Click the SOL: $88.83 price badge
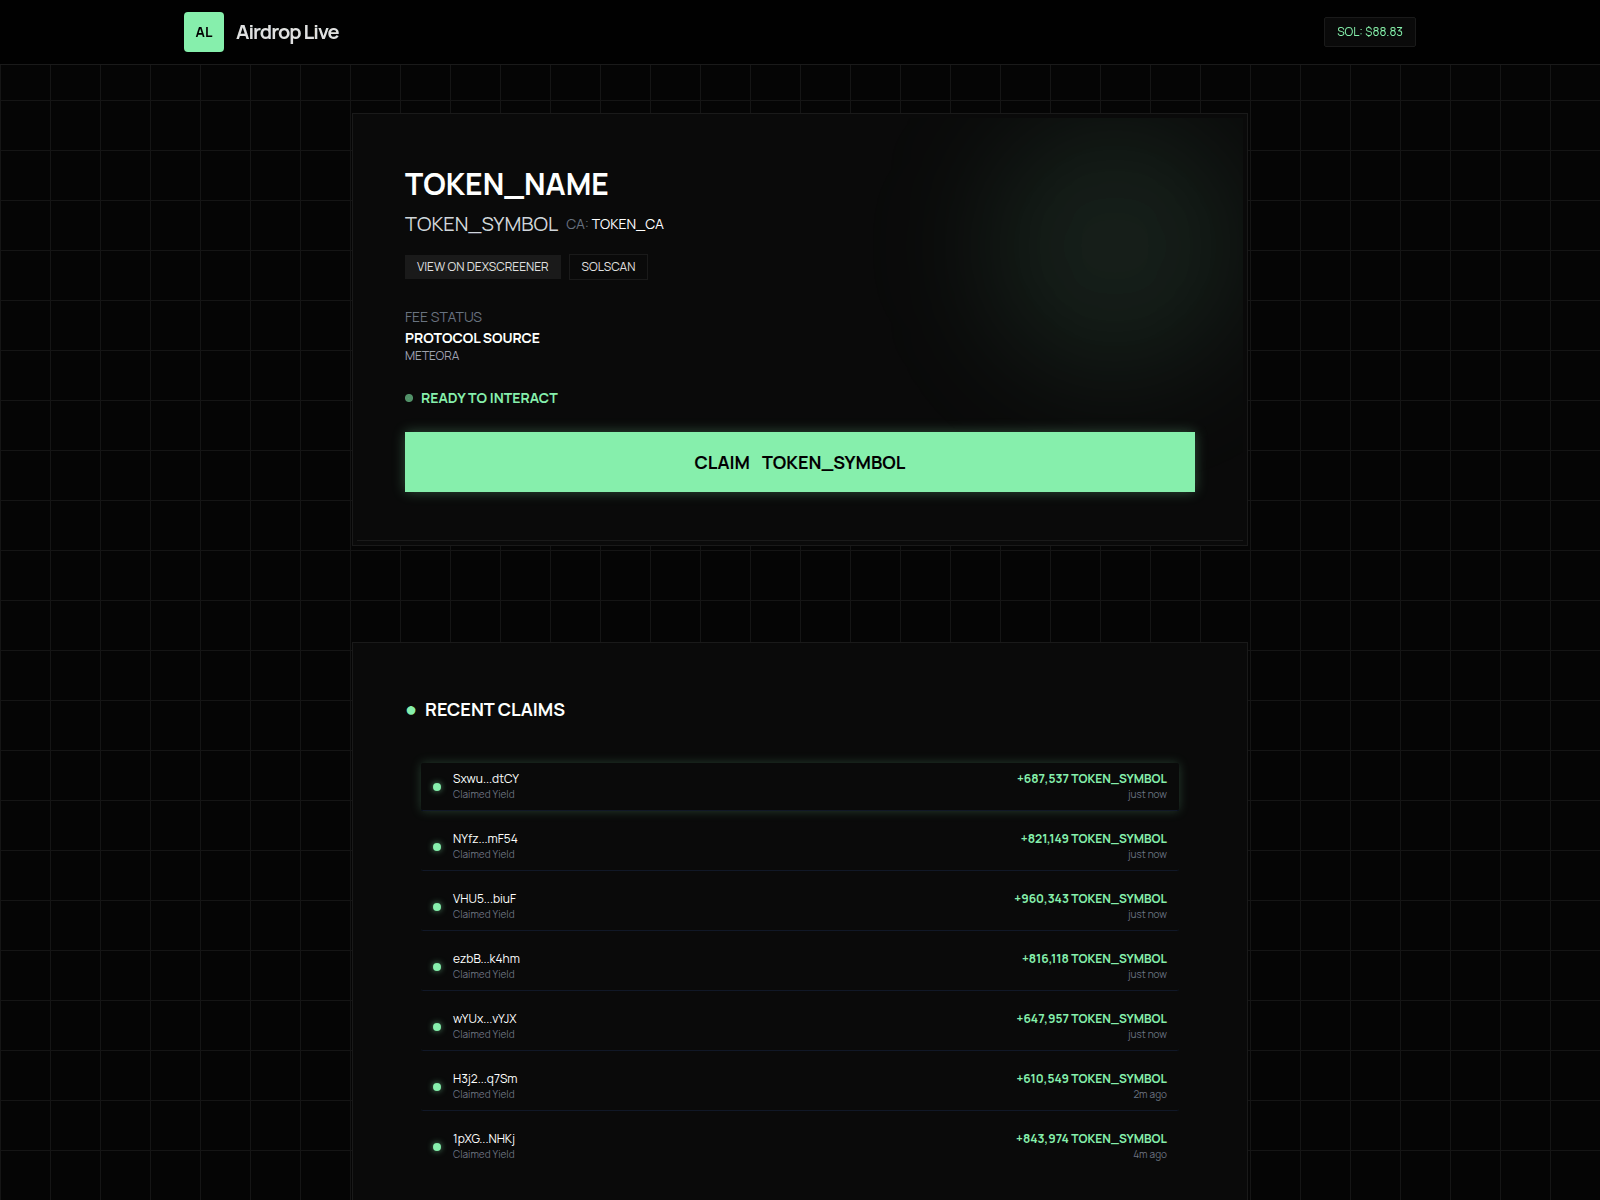This screenshot has width=1600, height=1200. (1369, 31)
